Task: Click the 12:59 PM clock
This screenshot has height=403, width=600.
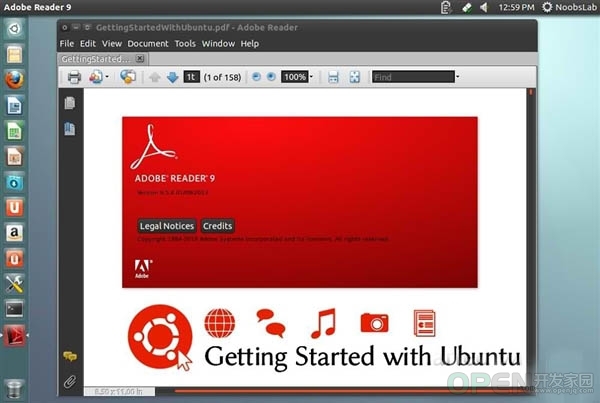Action: 516,7
